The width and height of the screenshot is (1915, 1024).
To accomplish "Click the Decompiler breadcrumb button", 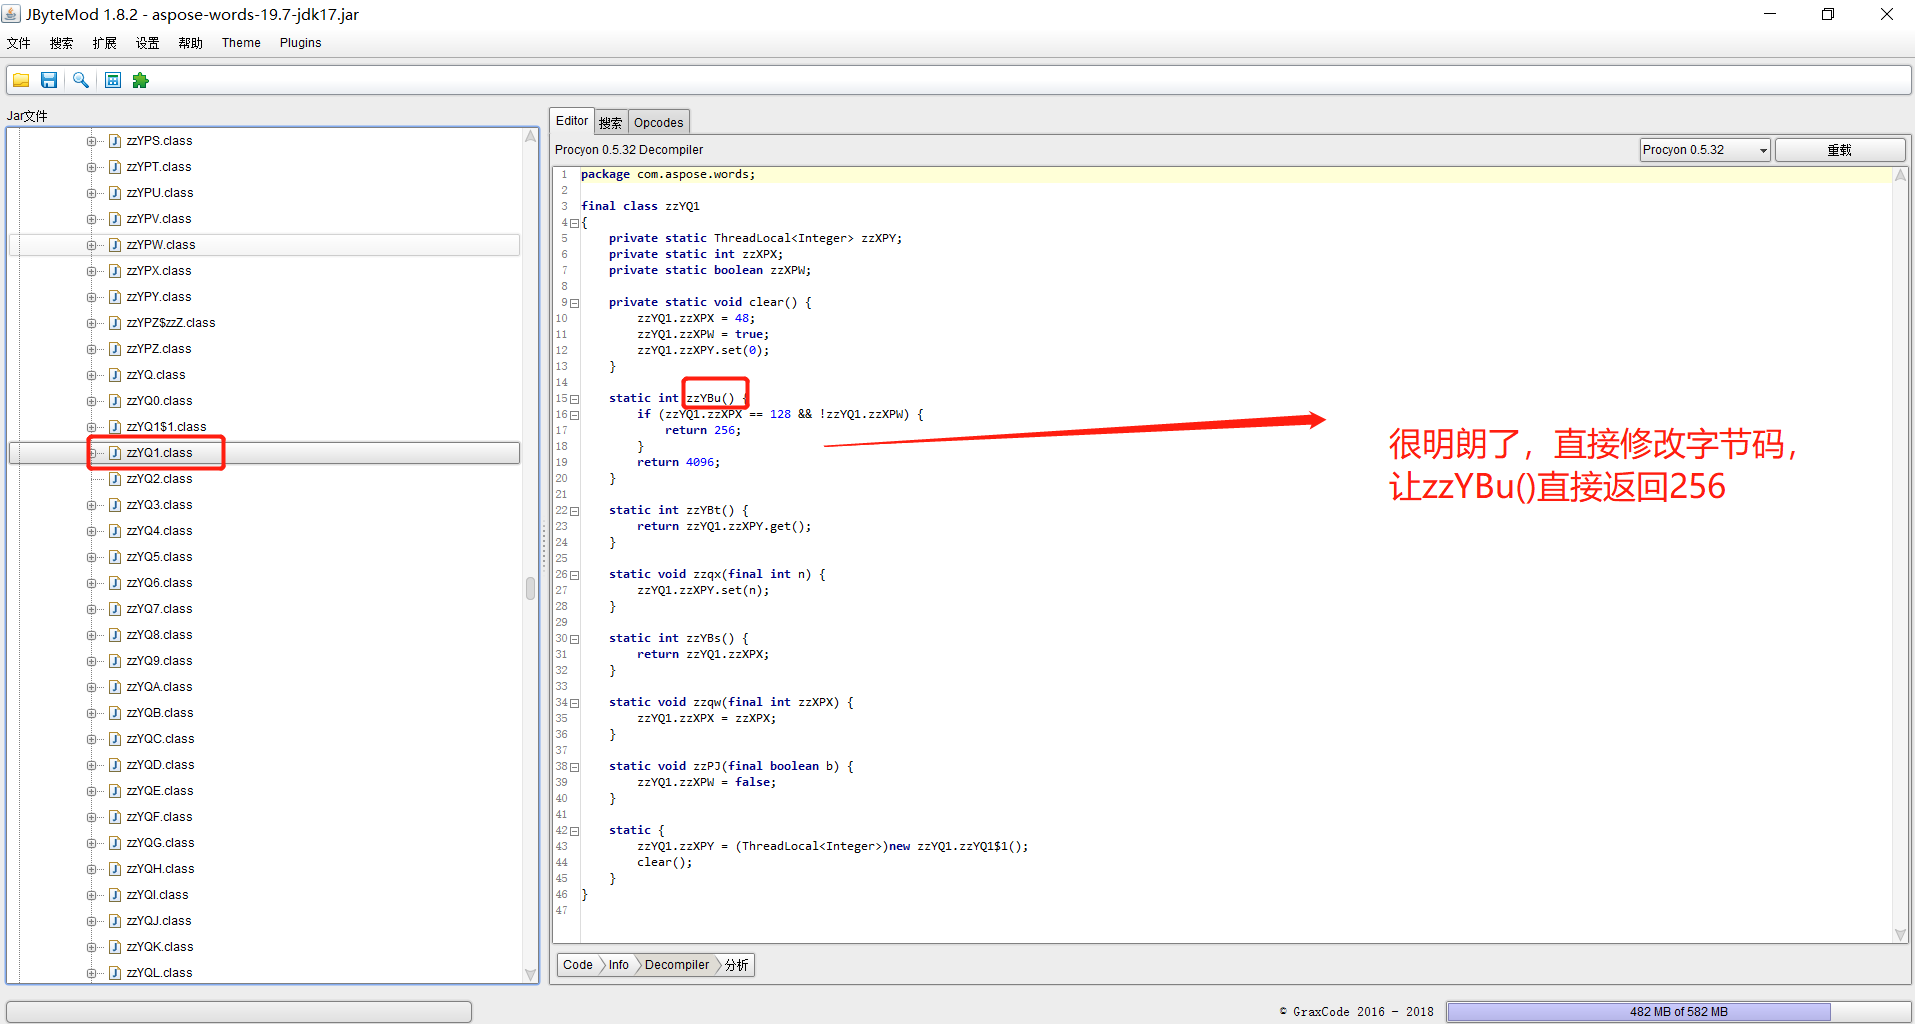I will [676, 965].
